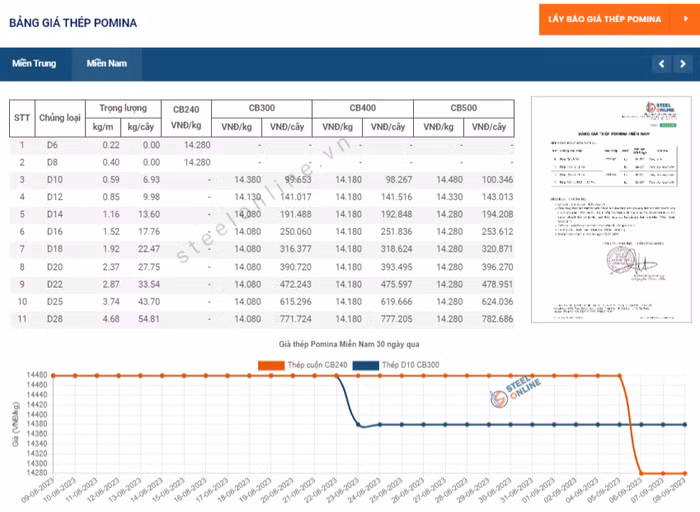The image size is (700, 512).
Task: Click the CB300 column group header
Action: (262, 108)
